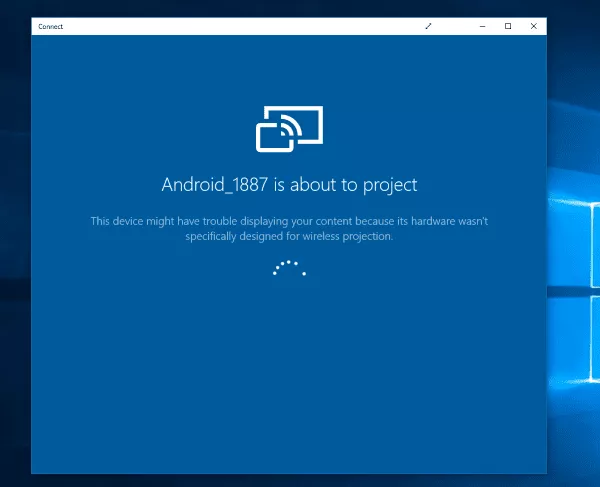Minimize the Connect window
Image resolution: width=600 pixels, height=487 pixels.
tap(482, 26)
